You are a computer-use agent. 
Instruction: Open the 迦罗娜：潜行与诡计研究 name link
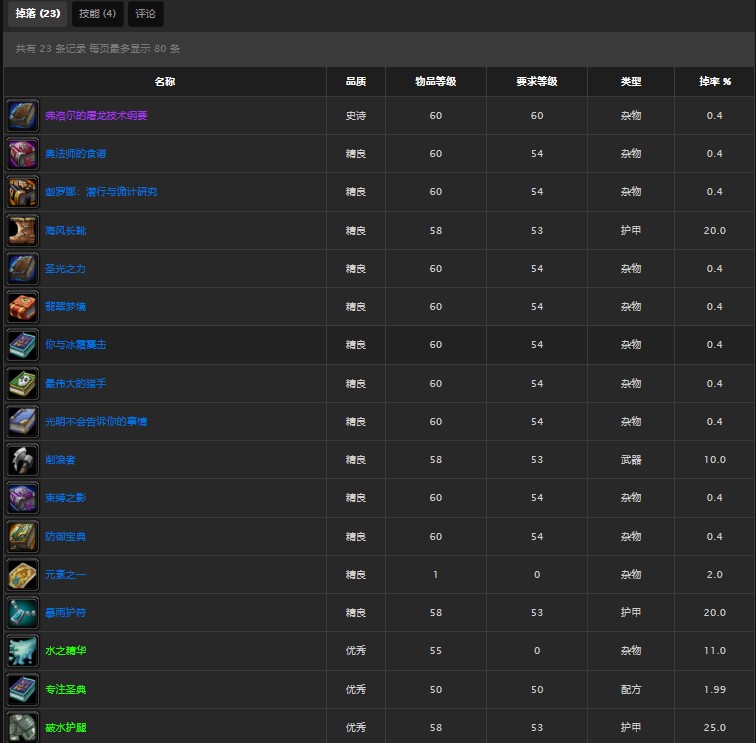(x=101, y=192)
